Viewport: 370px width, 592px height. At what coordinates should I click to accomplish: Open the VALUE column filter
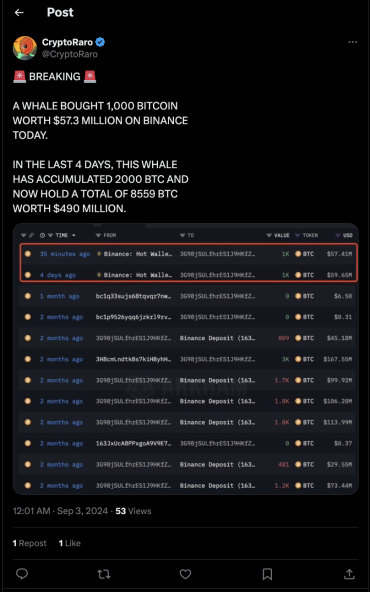pyautogui.click(x=278, y=235)
